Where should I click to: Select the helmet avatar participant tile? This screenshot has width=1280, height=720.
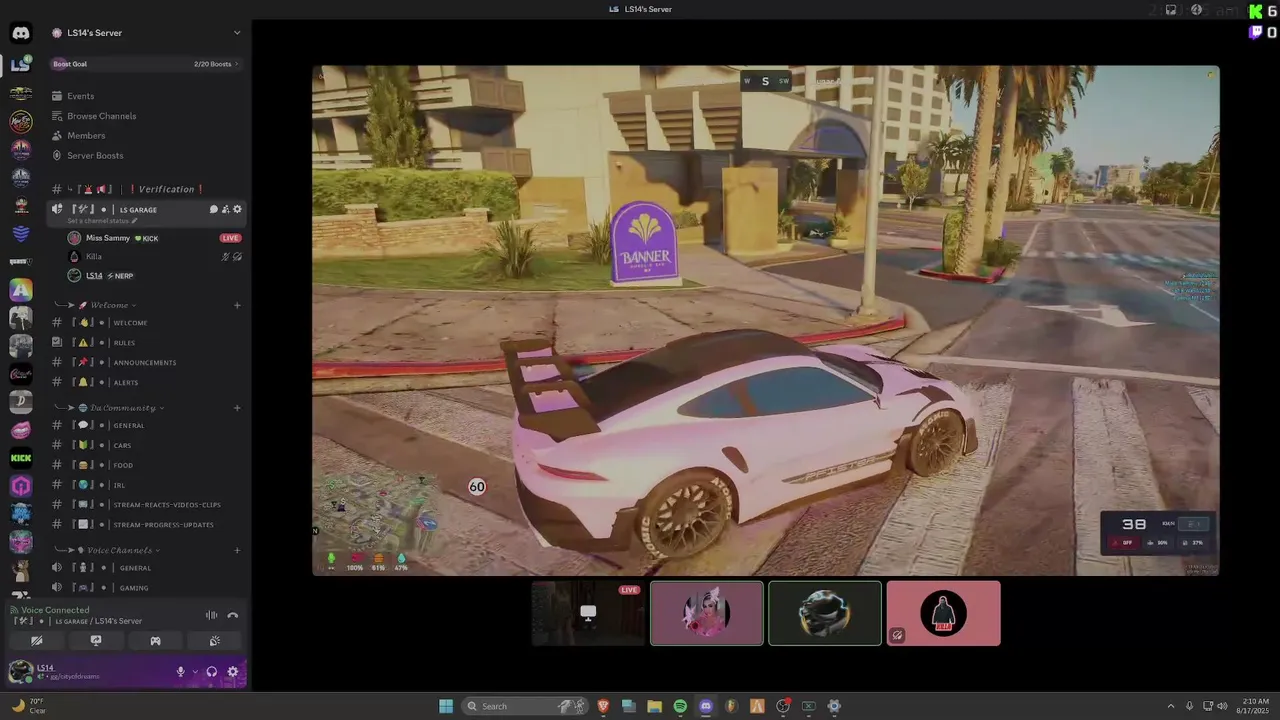click(x=825, y=613)
